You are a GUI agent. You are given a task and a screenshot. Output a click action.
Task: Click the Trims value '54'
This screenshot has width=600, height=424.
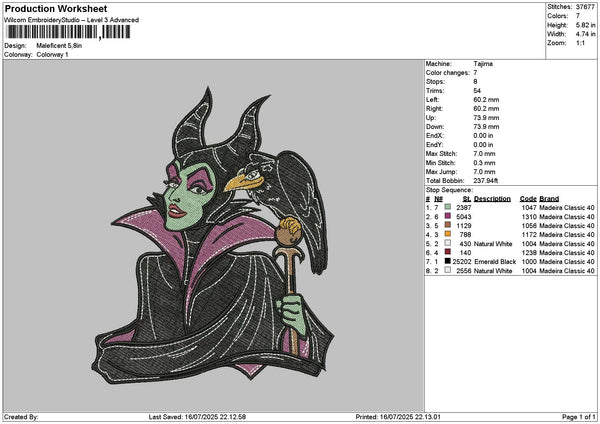[477, 91]
